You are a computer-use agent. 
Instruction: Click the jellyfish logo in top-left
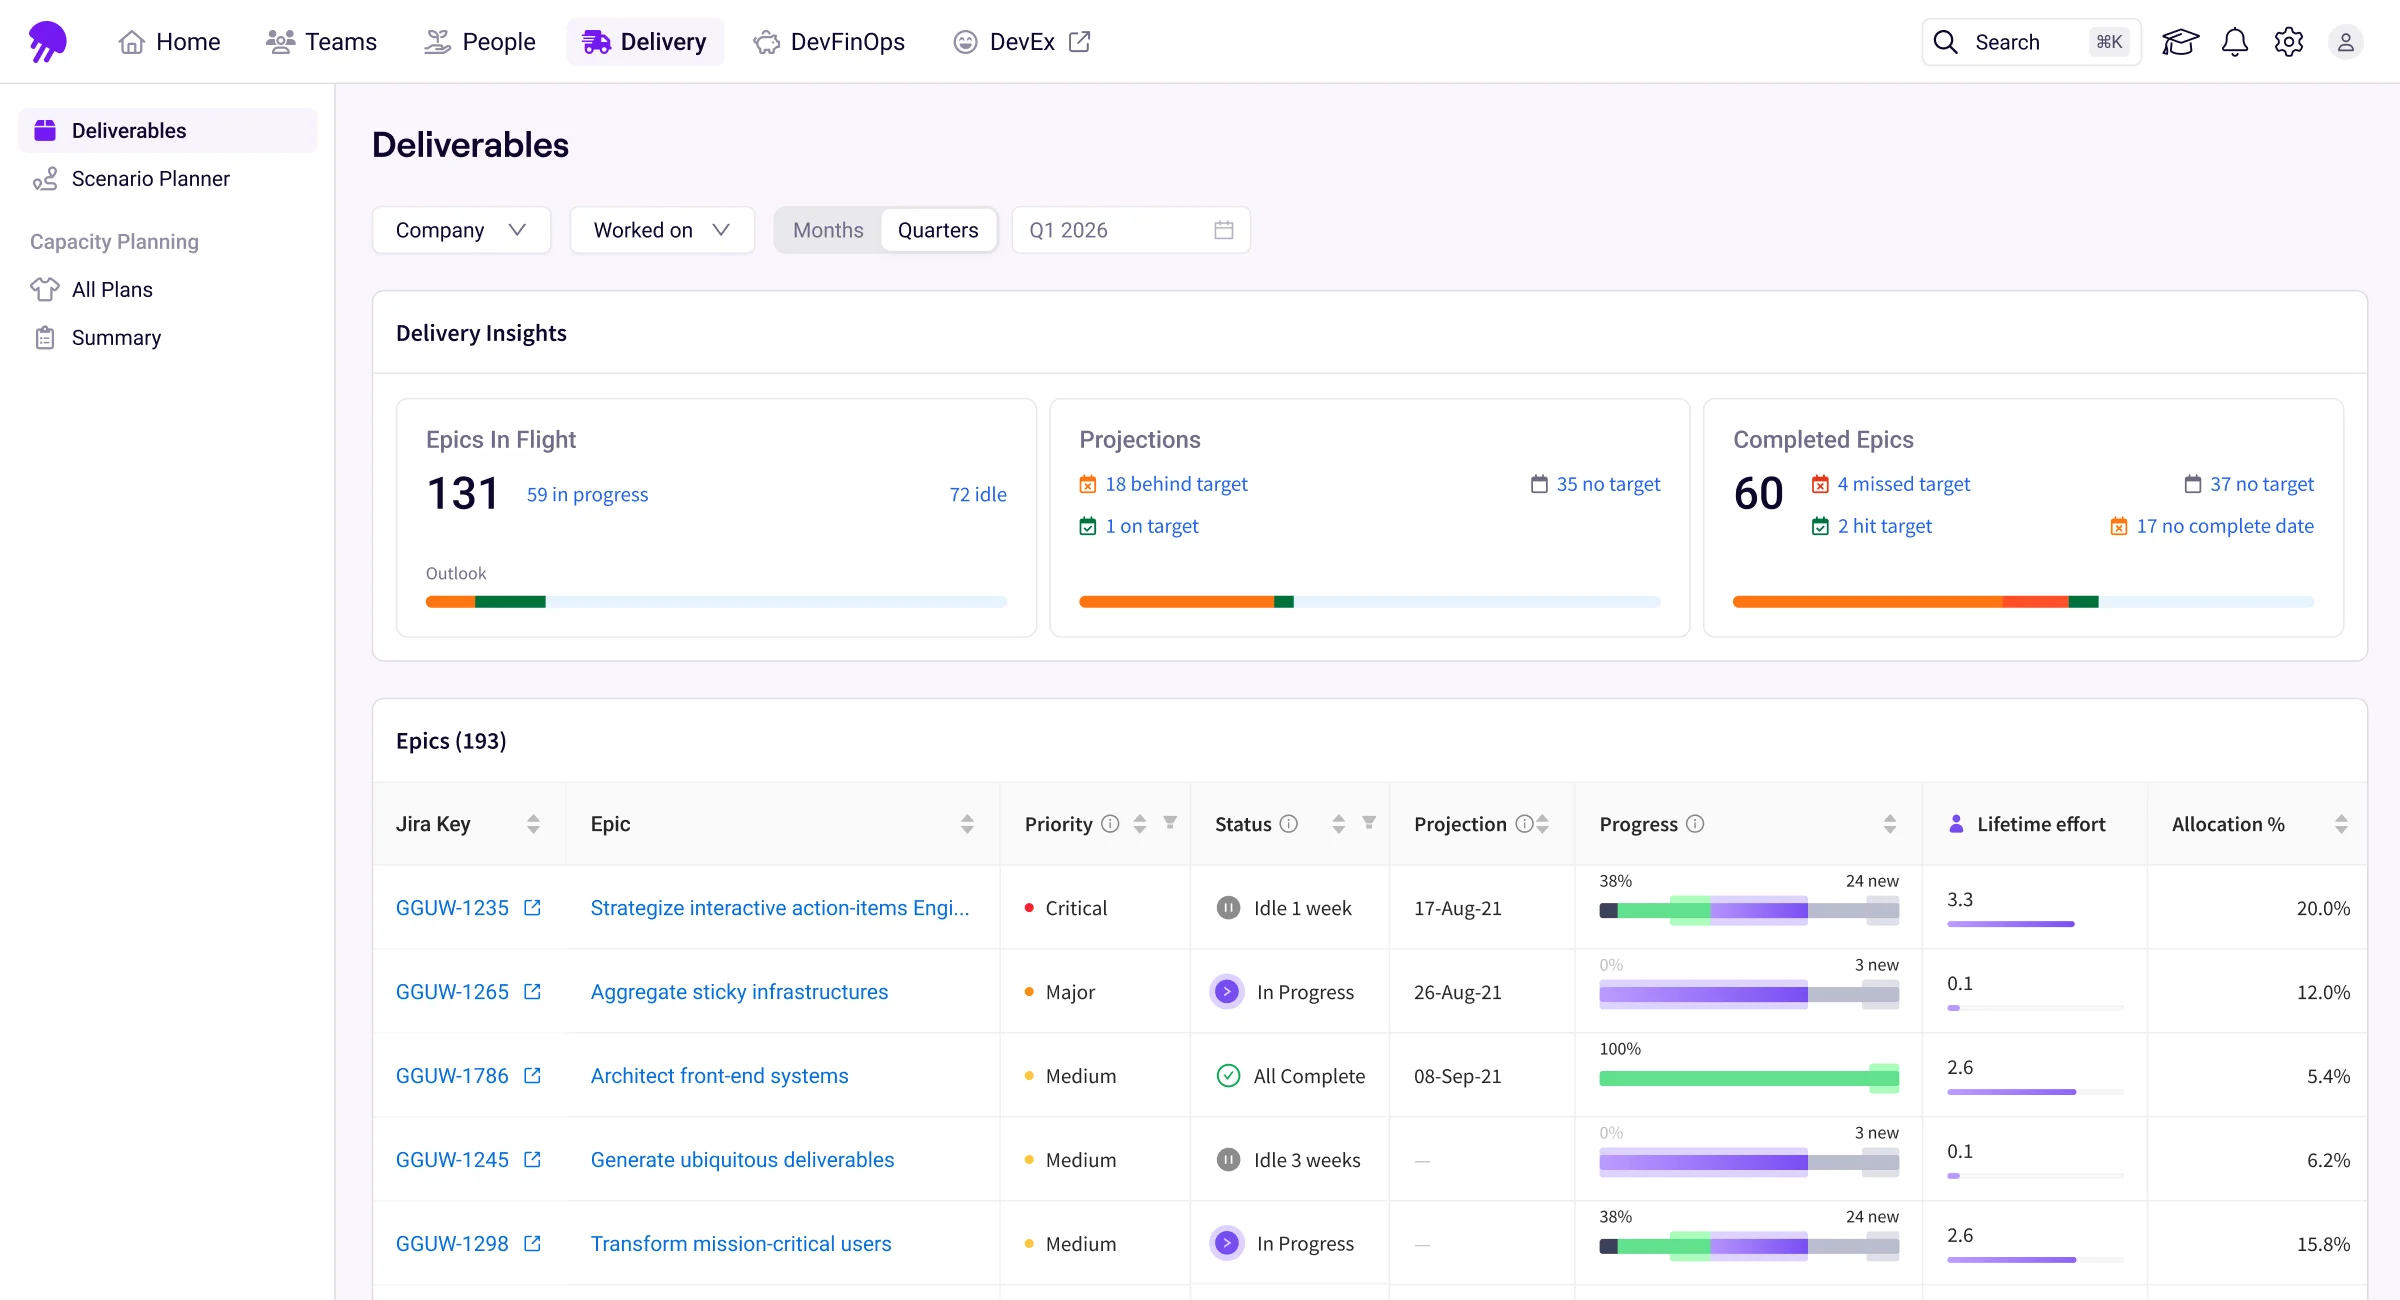tap(47, 42)
